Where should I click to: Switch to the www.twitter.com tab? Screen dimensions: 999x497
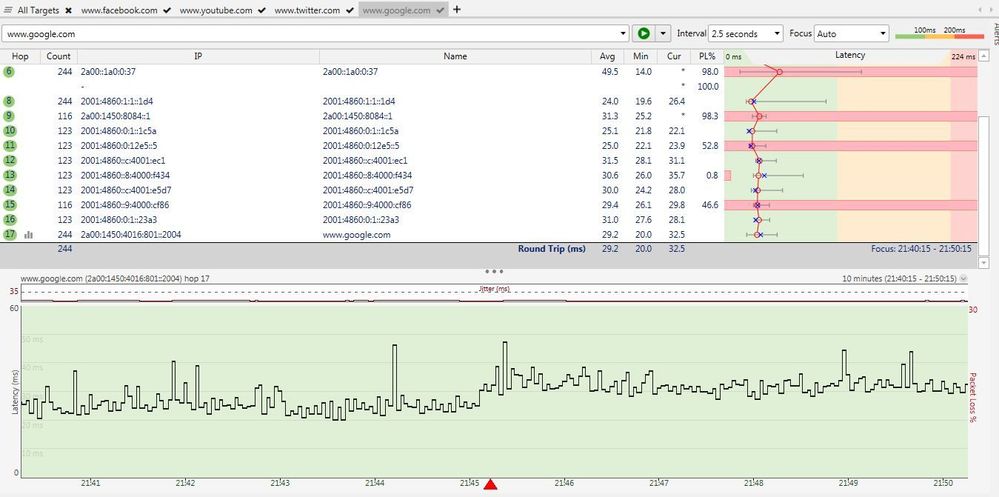click(307, 10)
